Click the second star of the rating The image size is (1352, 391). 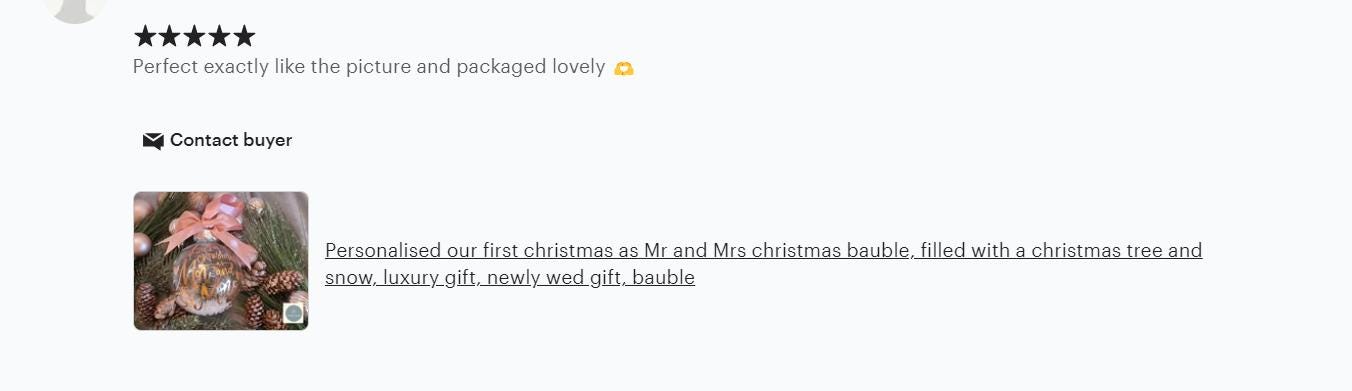tap(170, 37)
